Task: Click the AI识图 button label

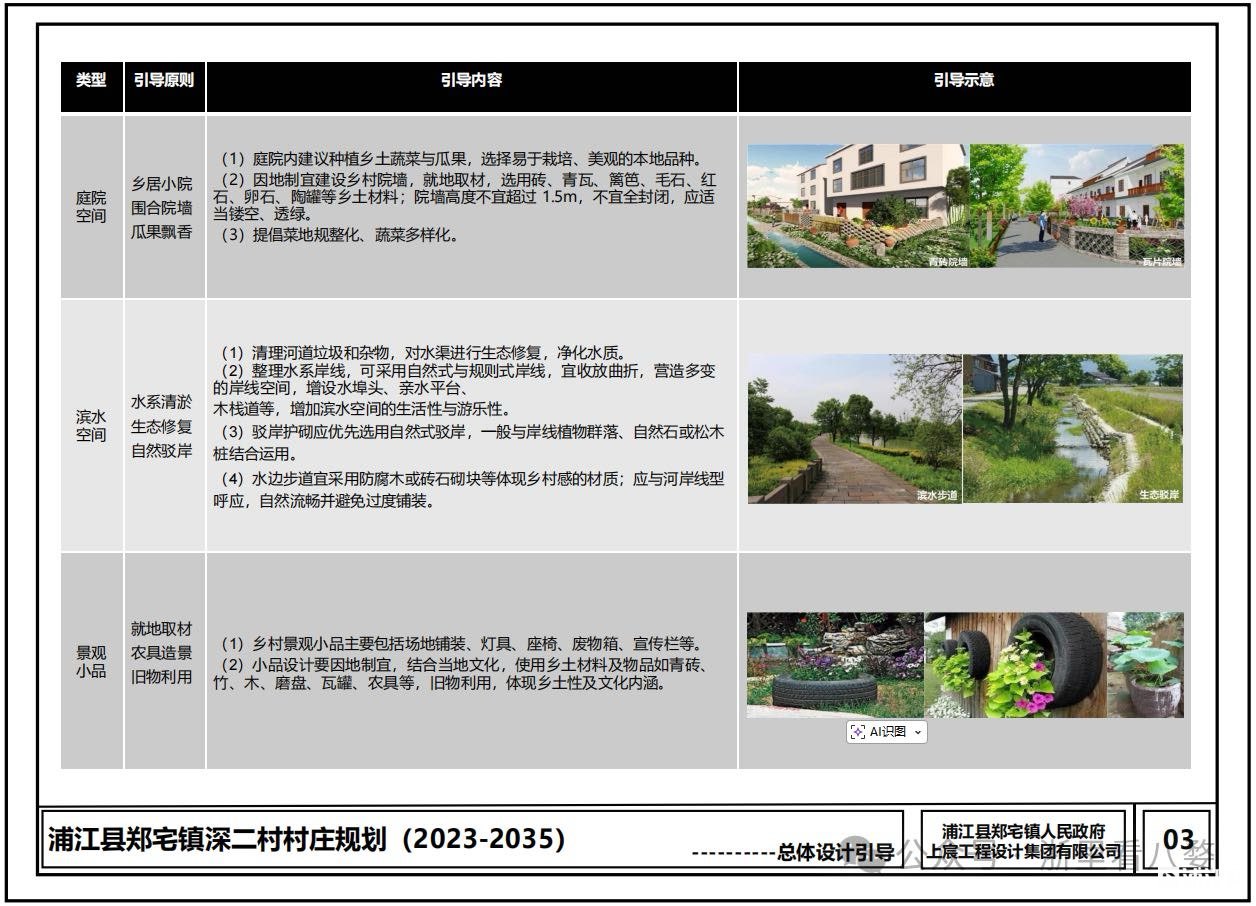Action: [888, 732]
